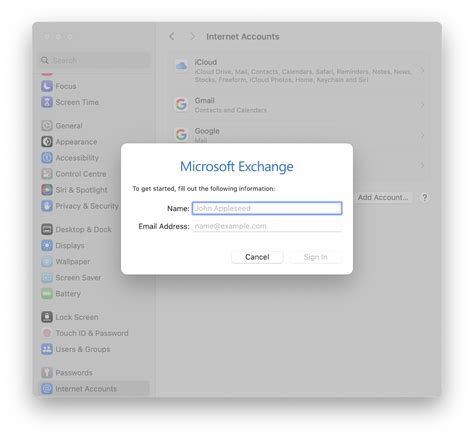Viewport: 474px width, 439px height.
Task: Click the Lock Screen label
Action: pyautogui.click(x=77, y=317)
